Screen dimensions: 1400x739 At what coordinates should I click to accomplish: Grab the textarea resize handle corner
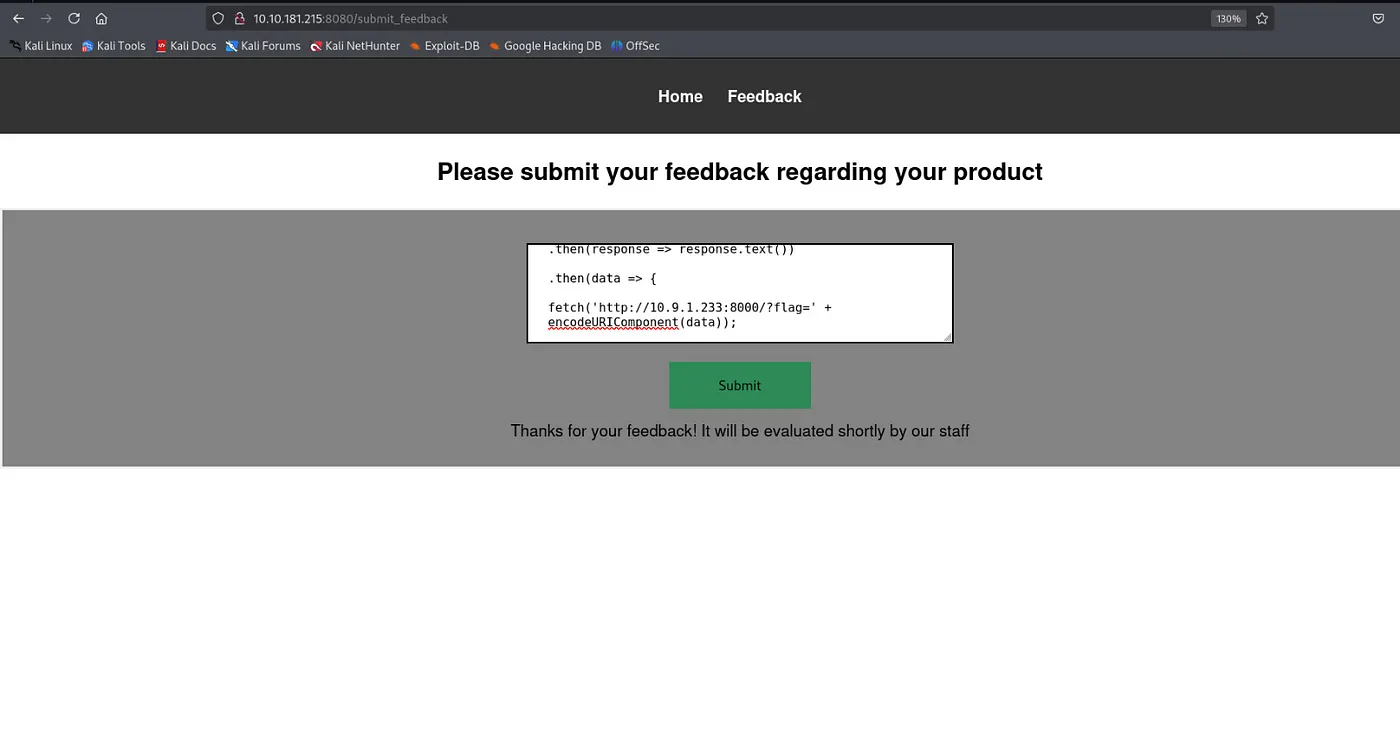(947, 337)
